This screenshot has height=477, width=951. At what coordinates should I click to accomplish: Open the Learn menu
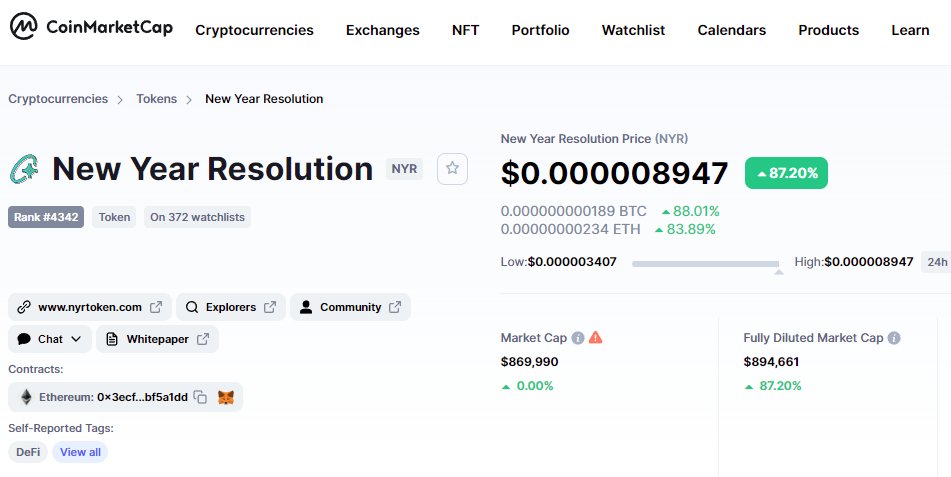(x=910, y=30)
